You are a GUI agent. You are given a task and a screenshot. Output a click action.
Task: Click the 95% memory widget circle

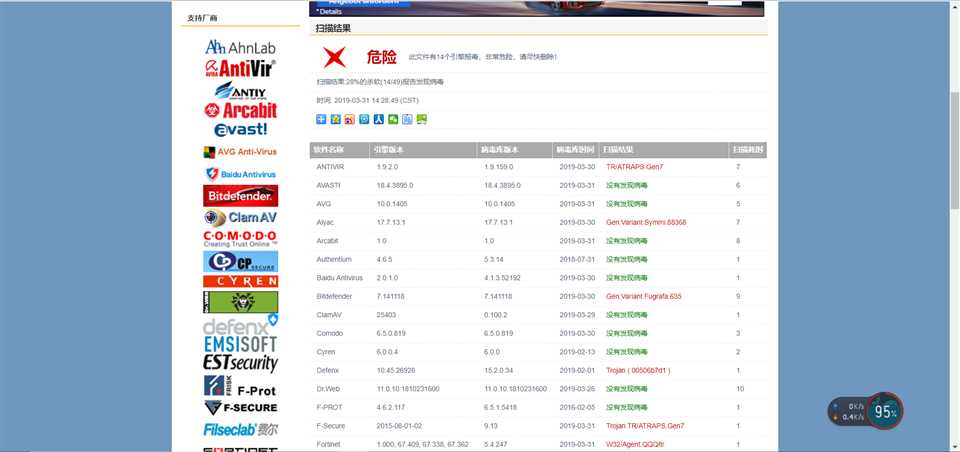885,412
